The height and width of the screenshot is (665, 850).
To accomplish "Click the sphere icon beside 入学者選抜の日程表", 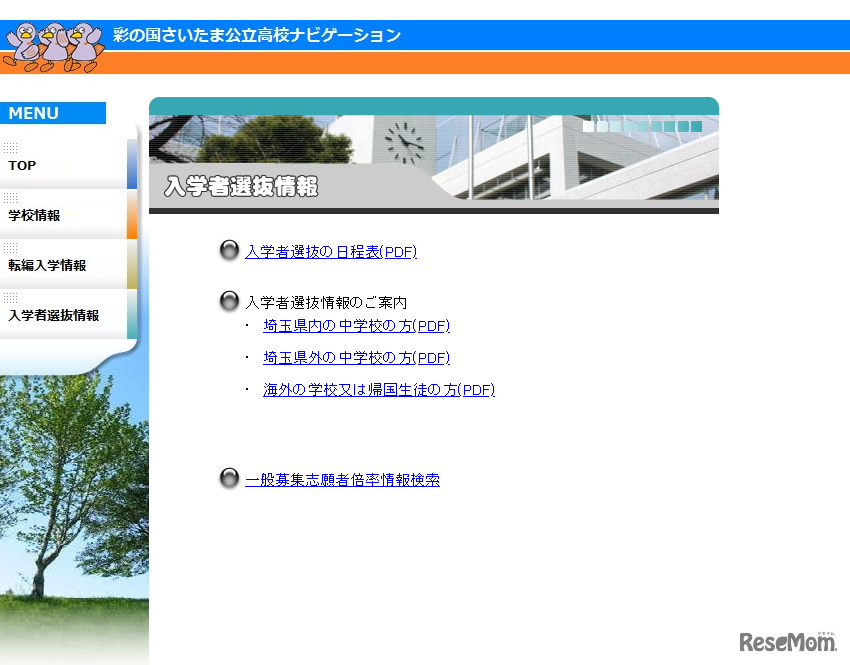I will [x=229, y=250].
